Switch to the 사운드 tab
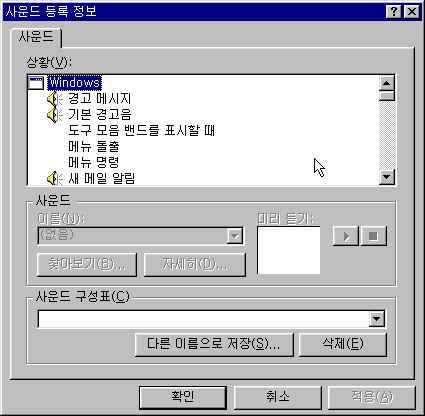 tap(36, 37)
